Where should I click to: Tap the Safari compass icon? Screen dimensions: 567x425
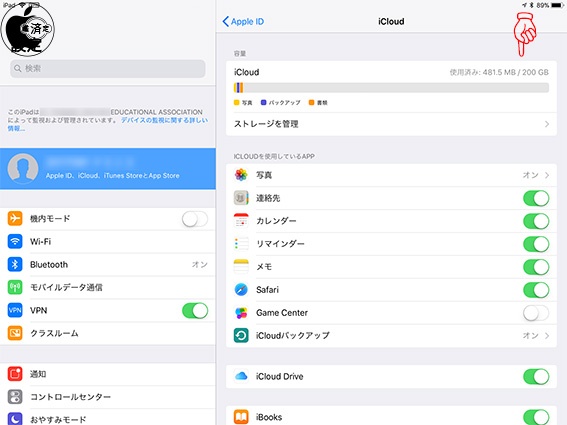click(x=241, y=290)
